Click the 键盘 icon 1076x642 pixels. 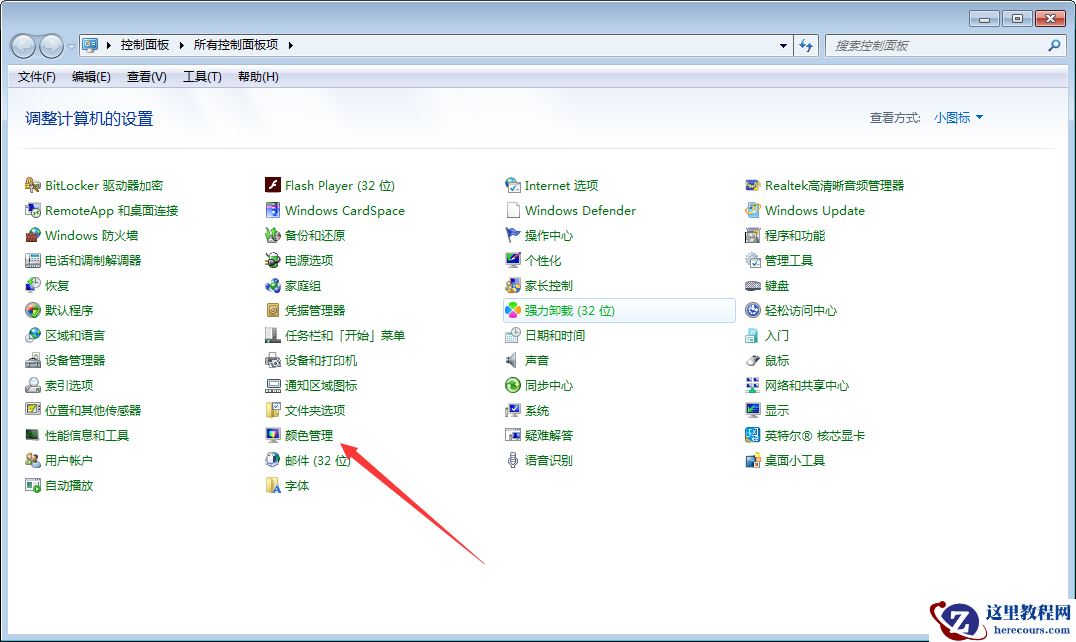coord(753,285)
